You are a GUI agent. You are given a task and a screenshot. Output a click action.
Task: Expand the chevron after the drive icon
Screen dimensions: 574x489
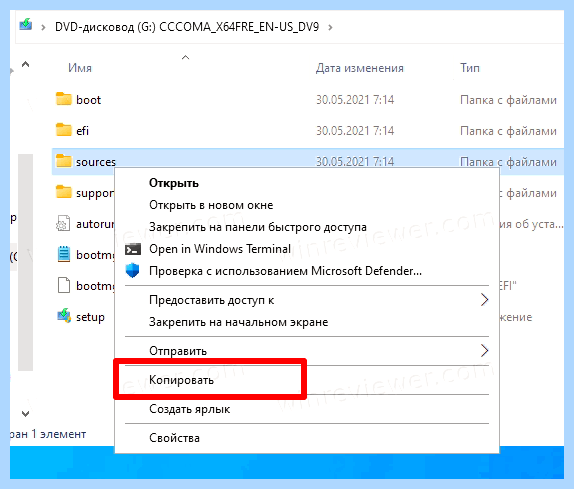[x=43, y=27]
